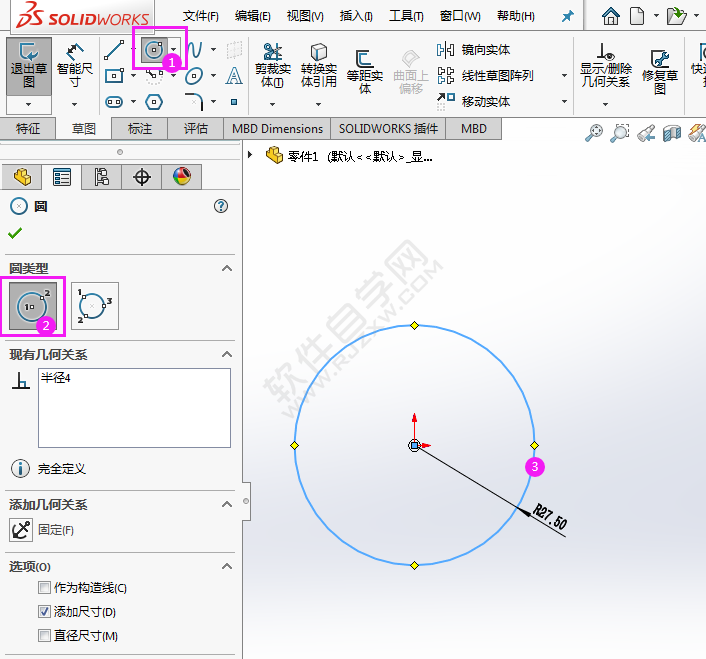Open the 工具(T) menu
The height and width of the screenshot is (659, 706).
tap(405, 16)
